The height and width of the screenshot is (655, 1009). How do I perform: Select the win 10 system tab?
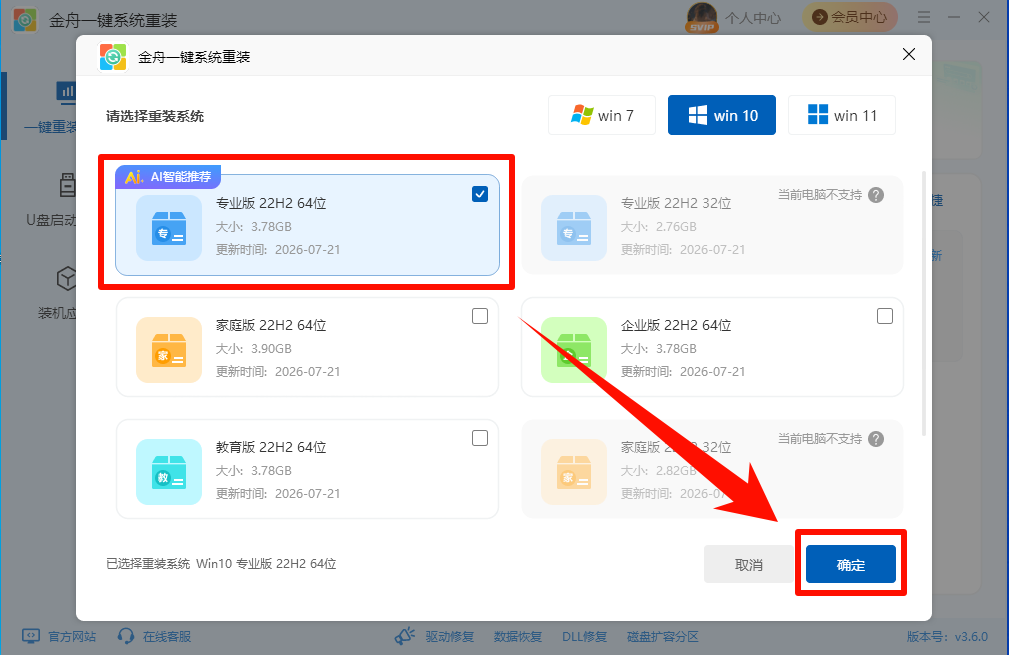click(722, 115)
